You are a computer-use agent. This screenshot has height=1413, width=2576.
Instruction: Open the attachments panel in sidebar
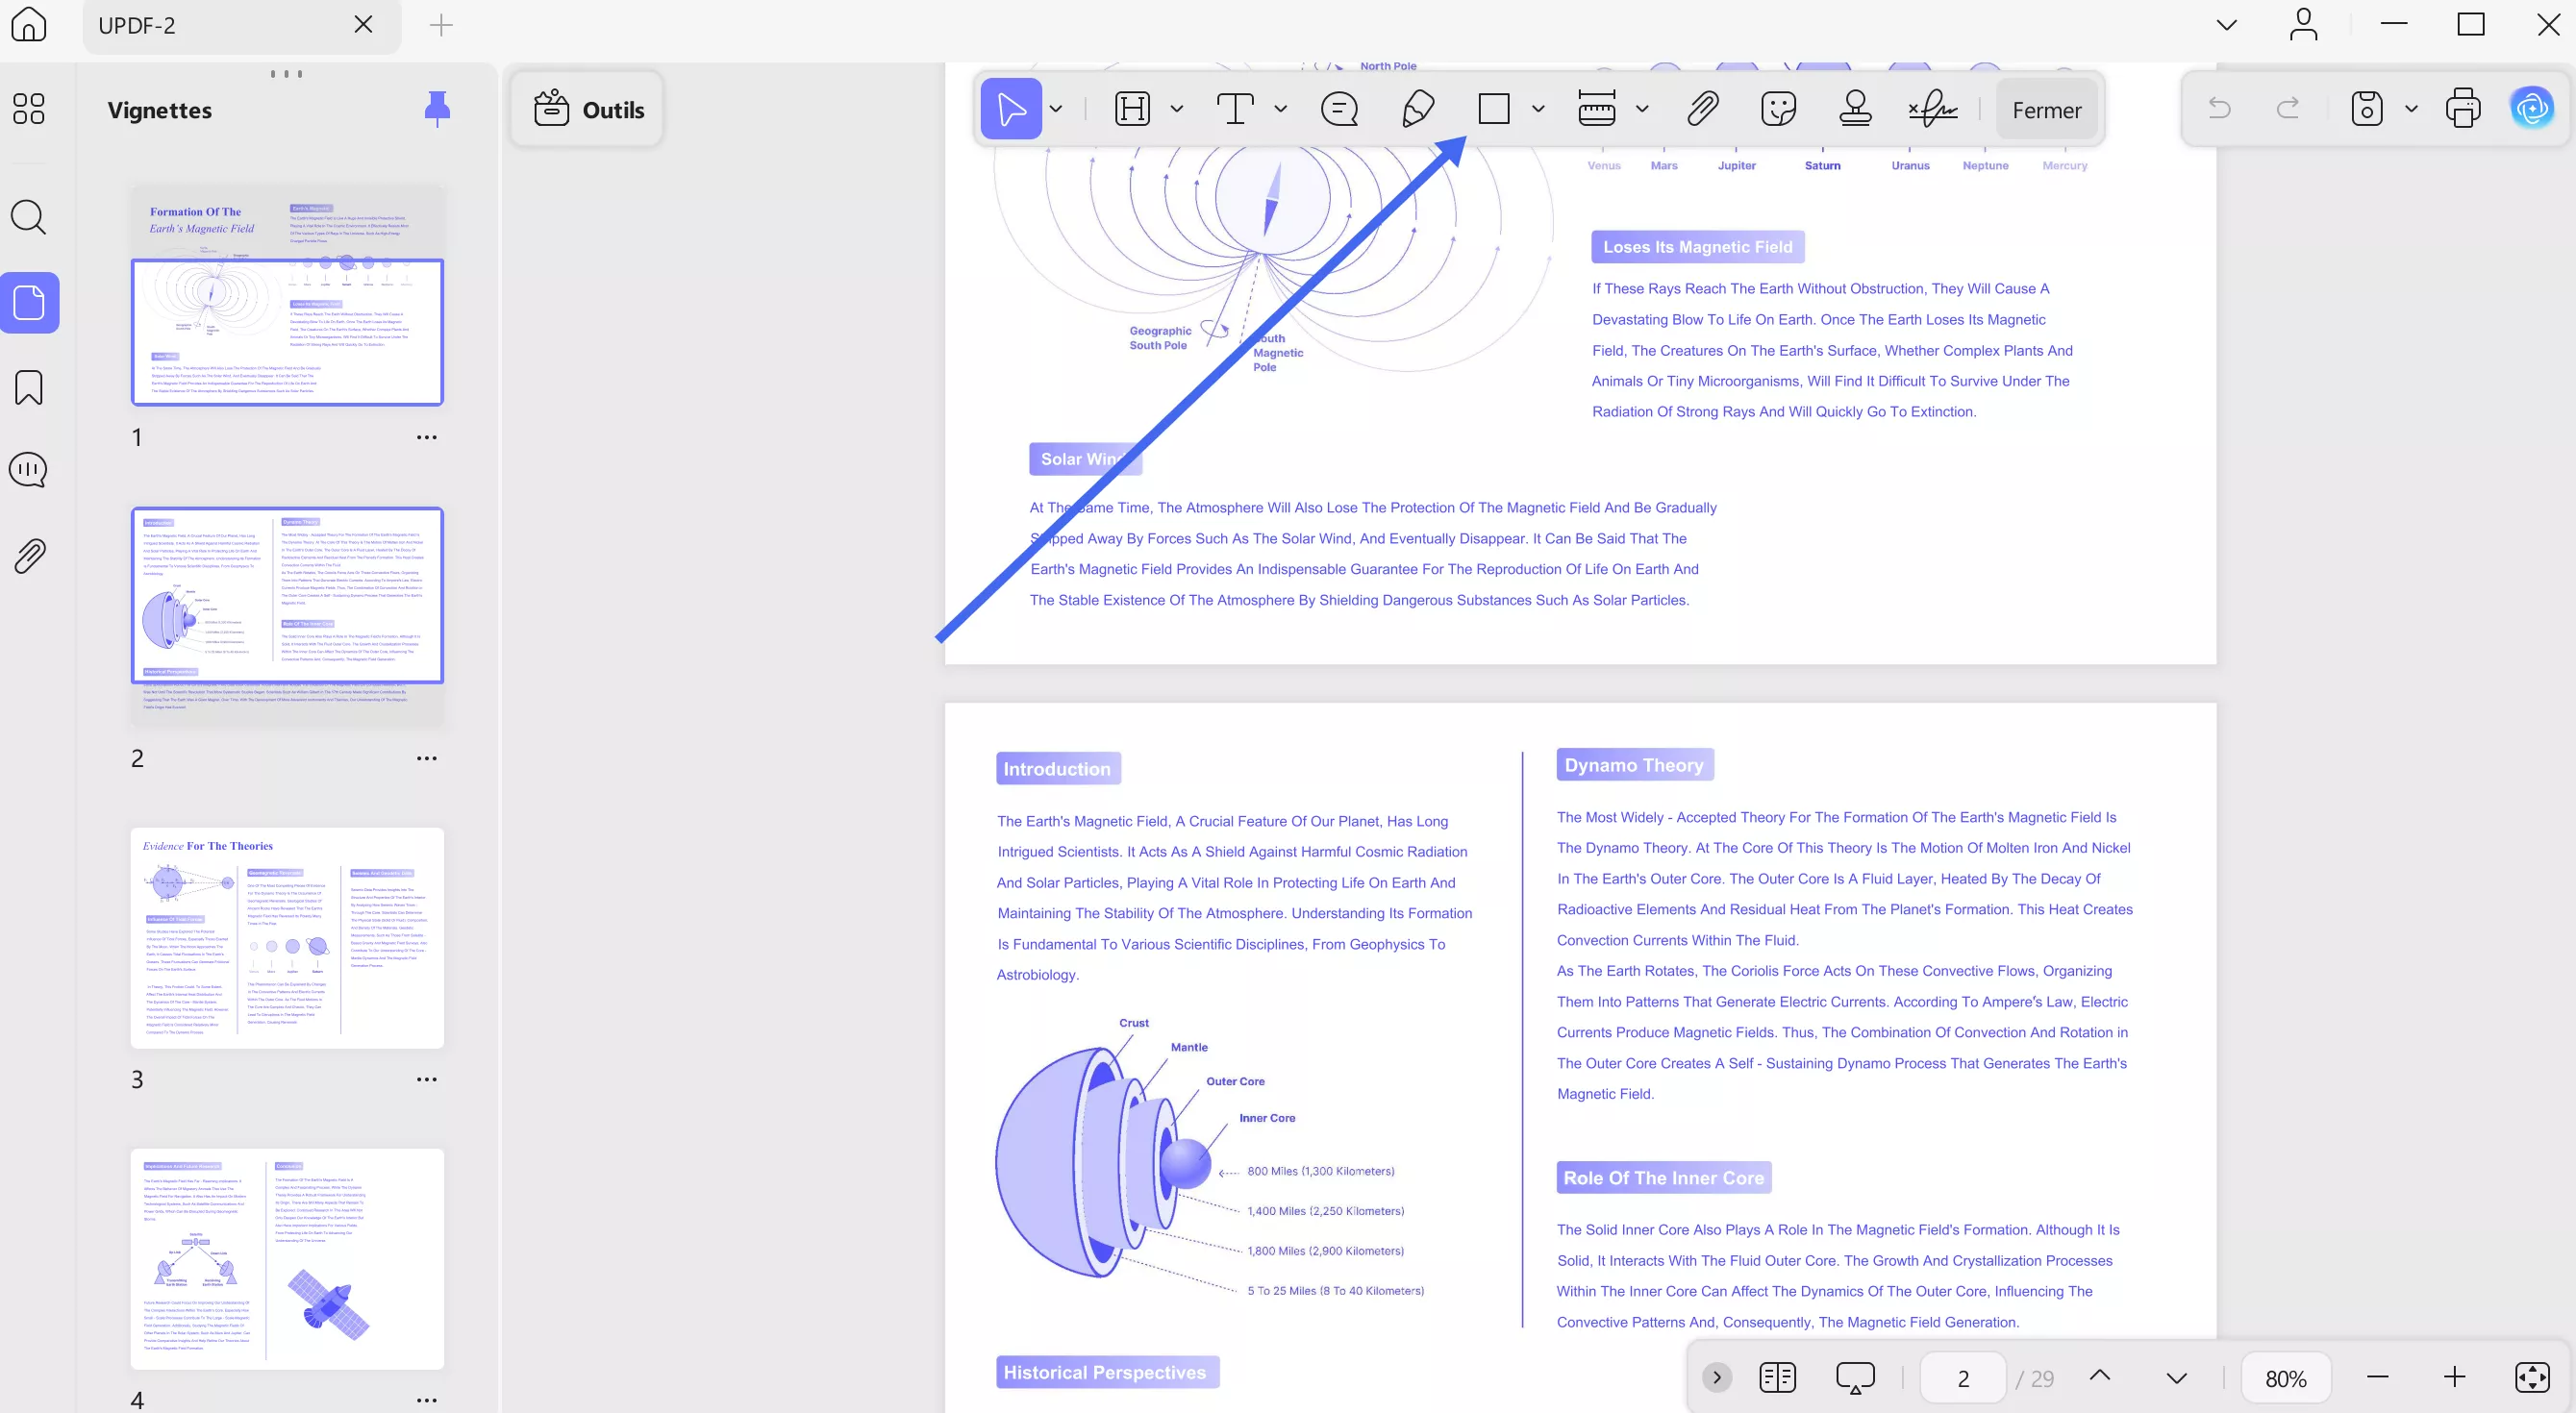(29, 556)
